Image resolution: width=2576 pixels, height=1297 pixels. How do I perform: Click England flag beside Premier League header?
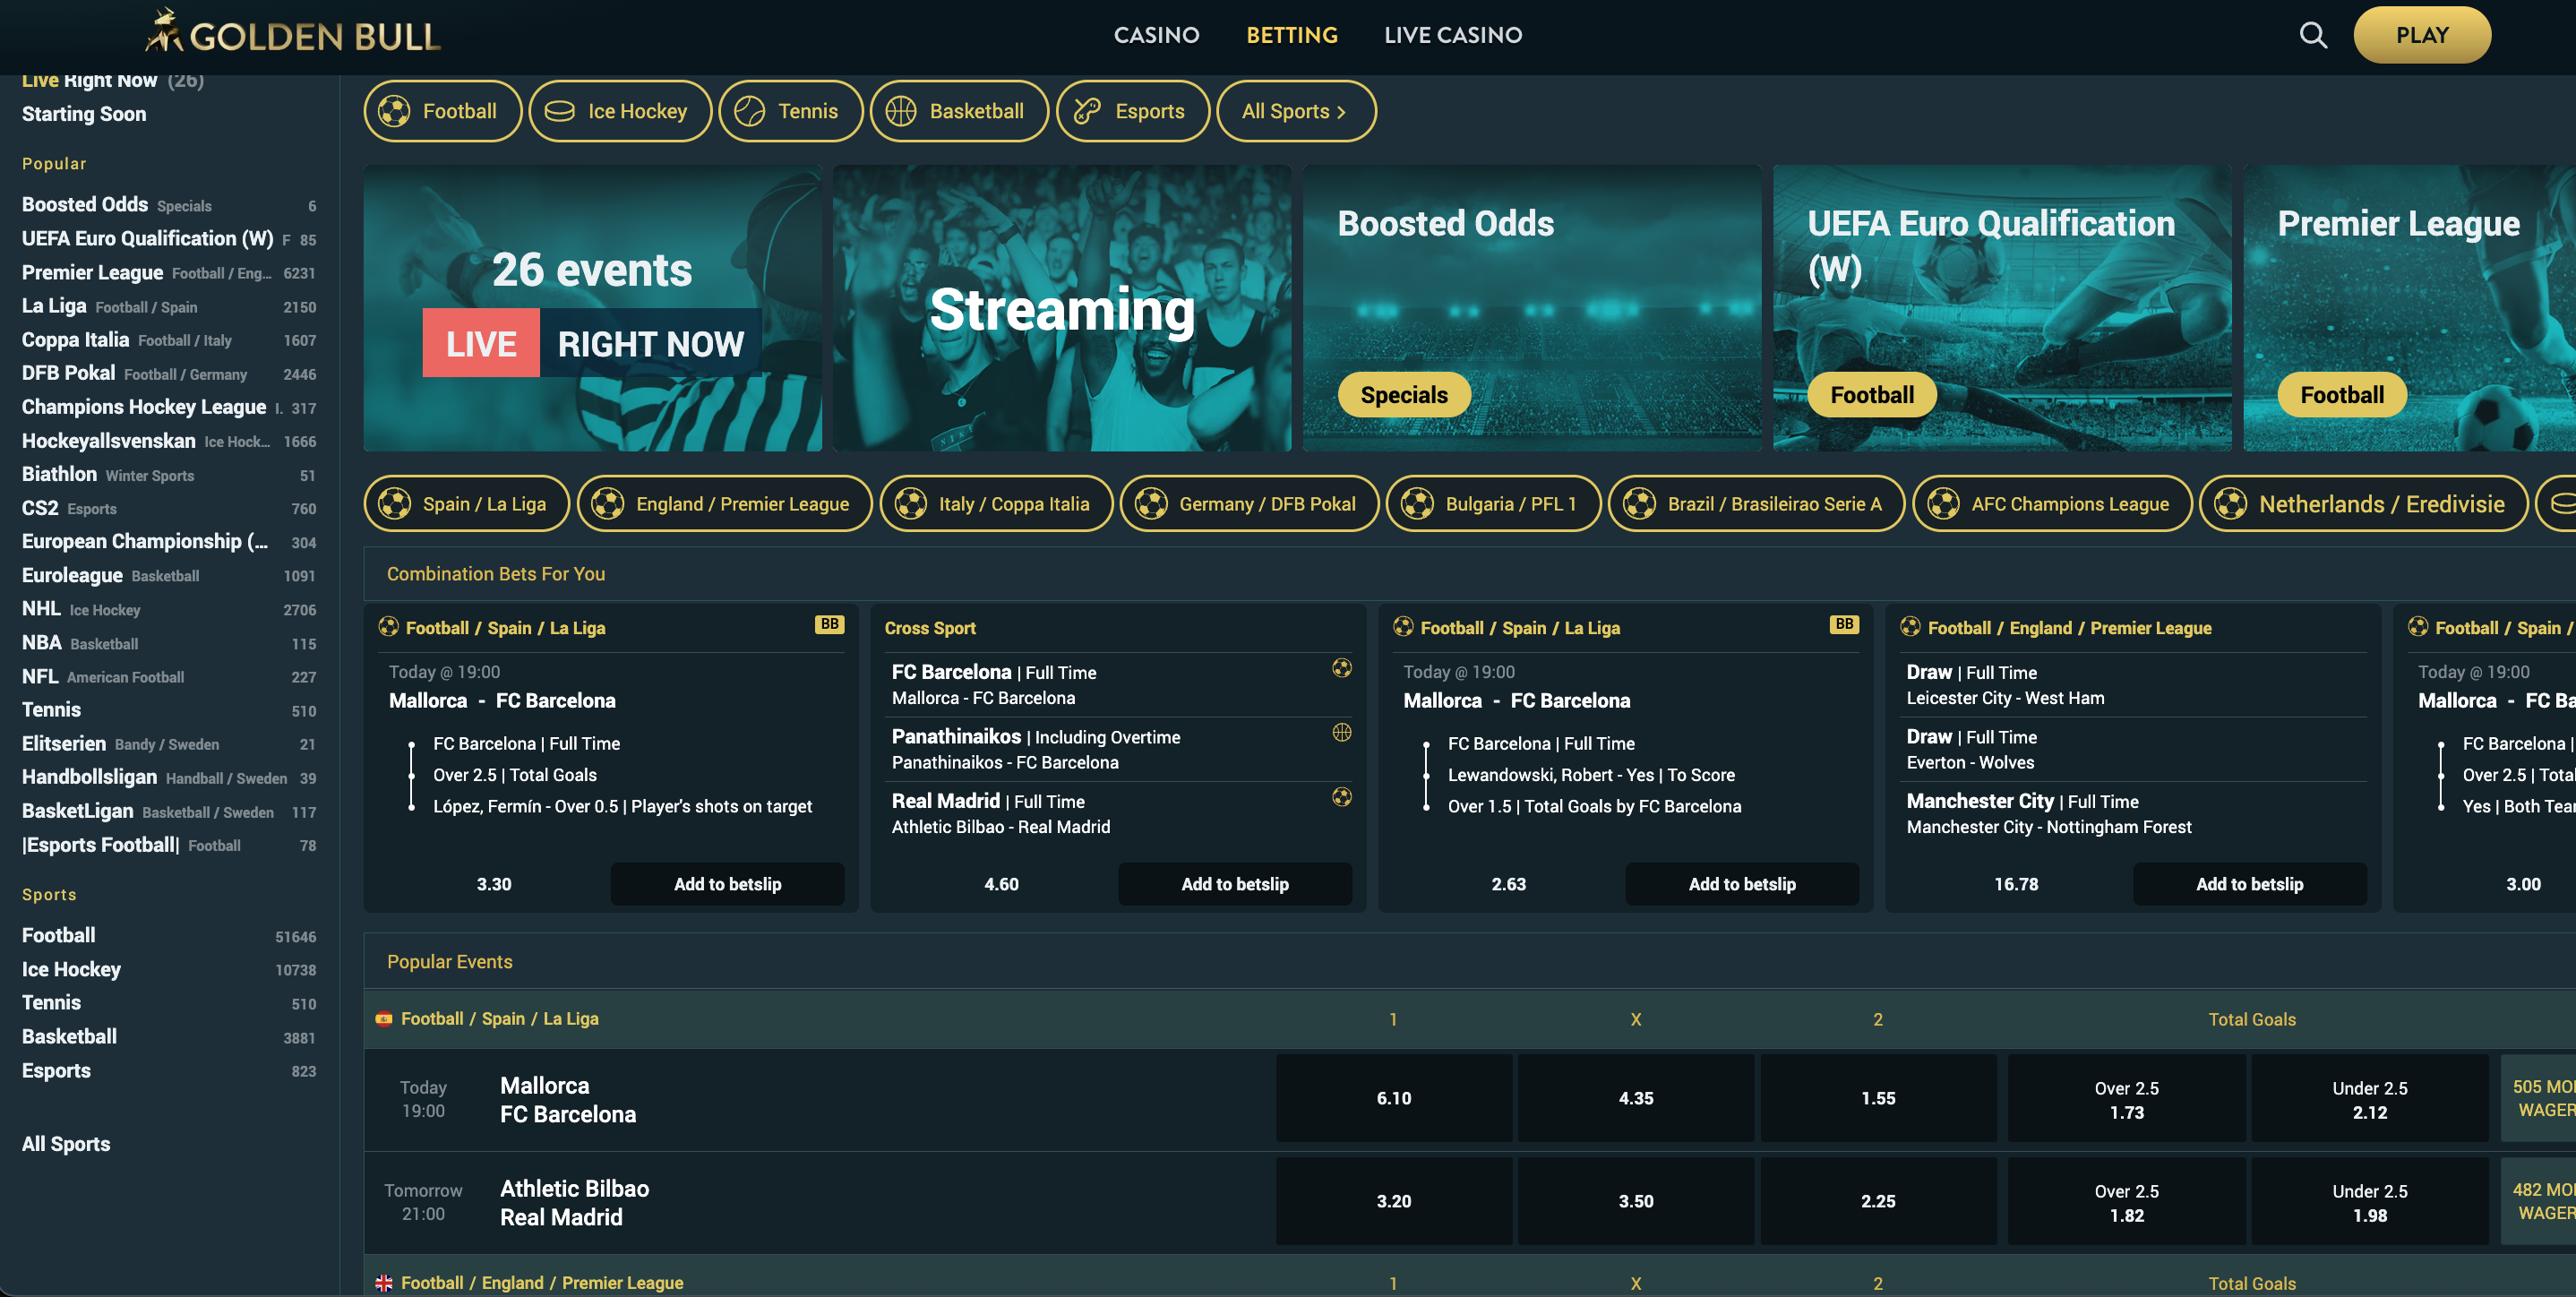pyautogui.click(x=384, y=1283)
